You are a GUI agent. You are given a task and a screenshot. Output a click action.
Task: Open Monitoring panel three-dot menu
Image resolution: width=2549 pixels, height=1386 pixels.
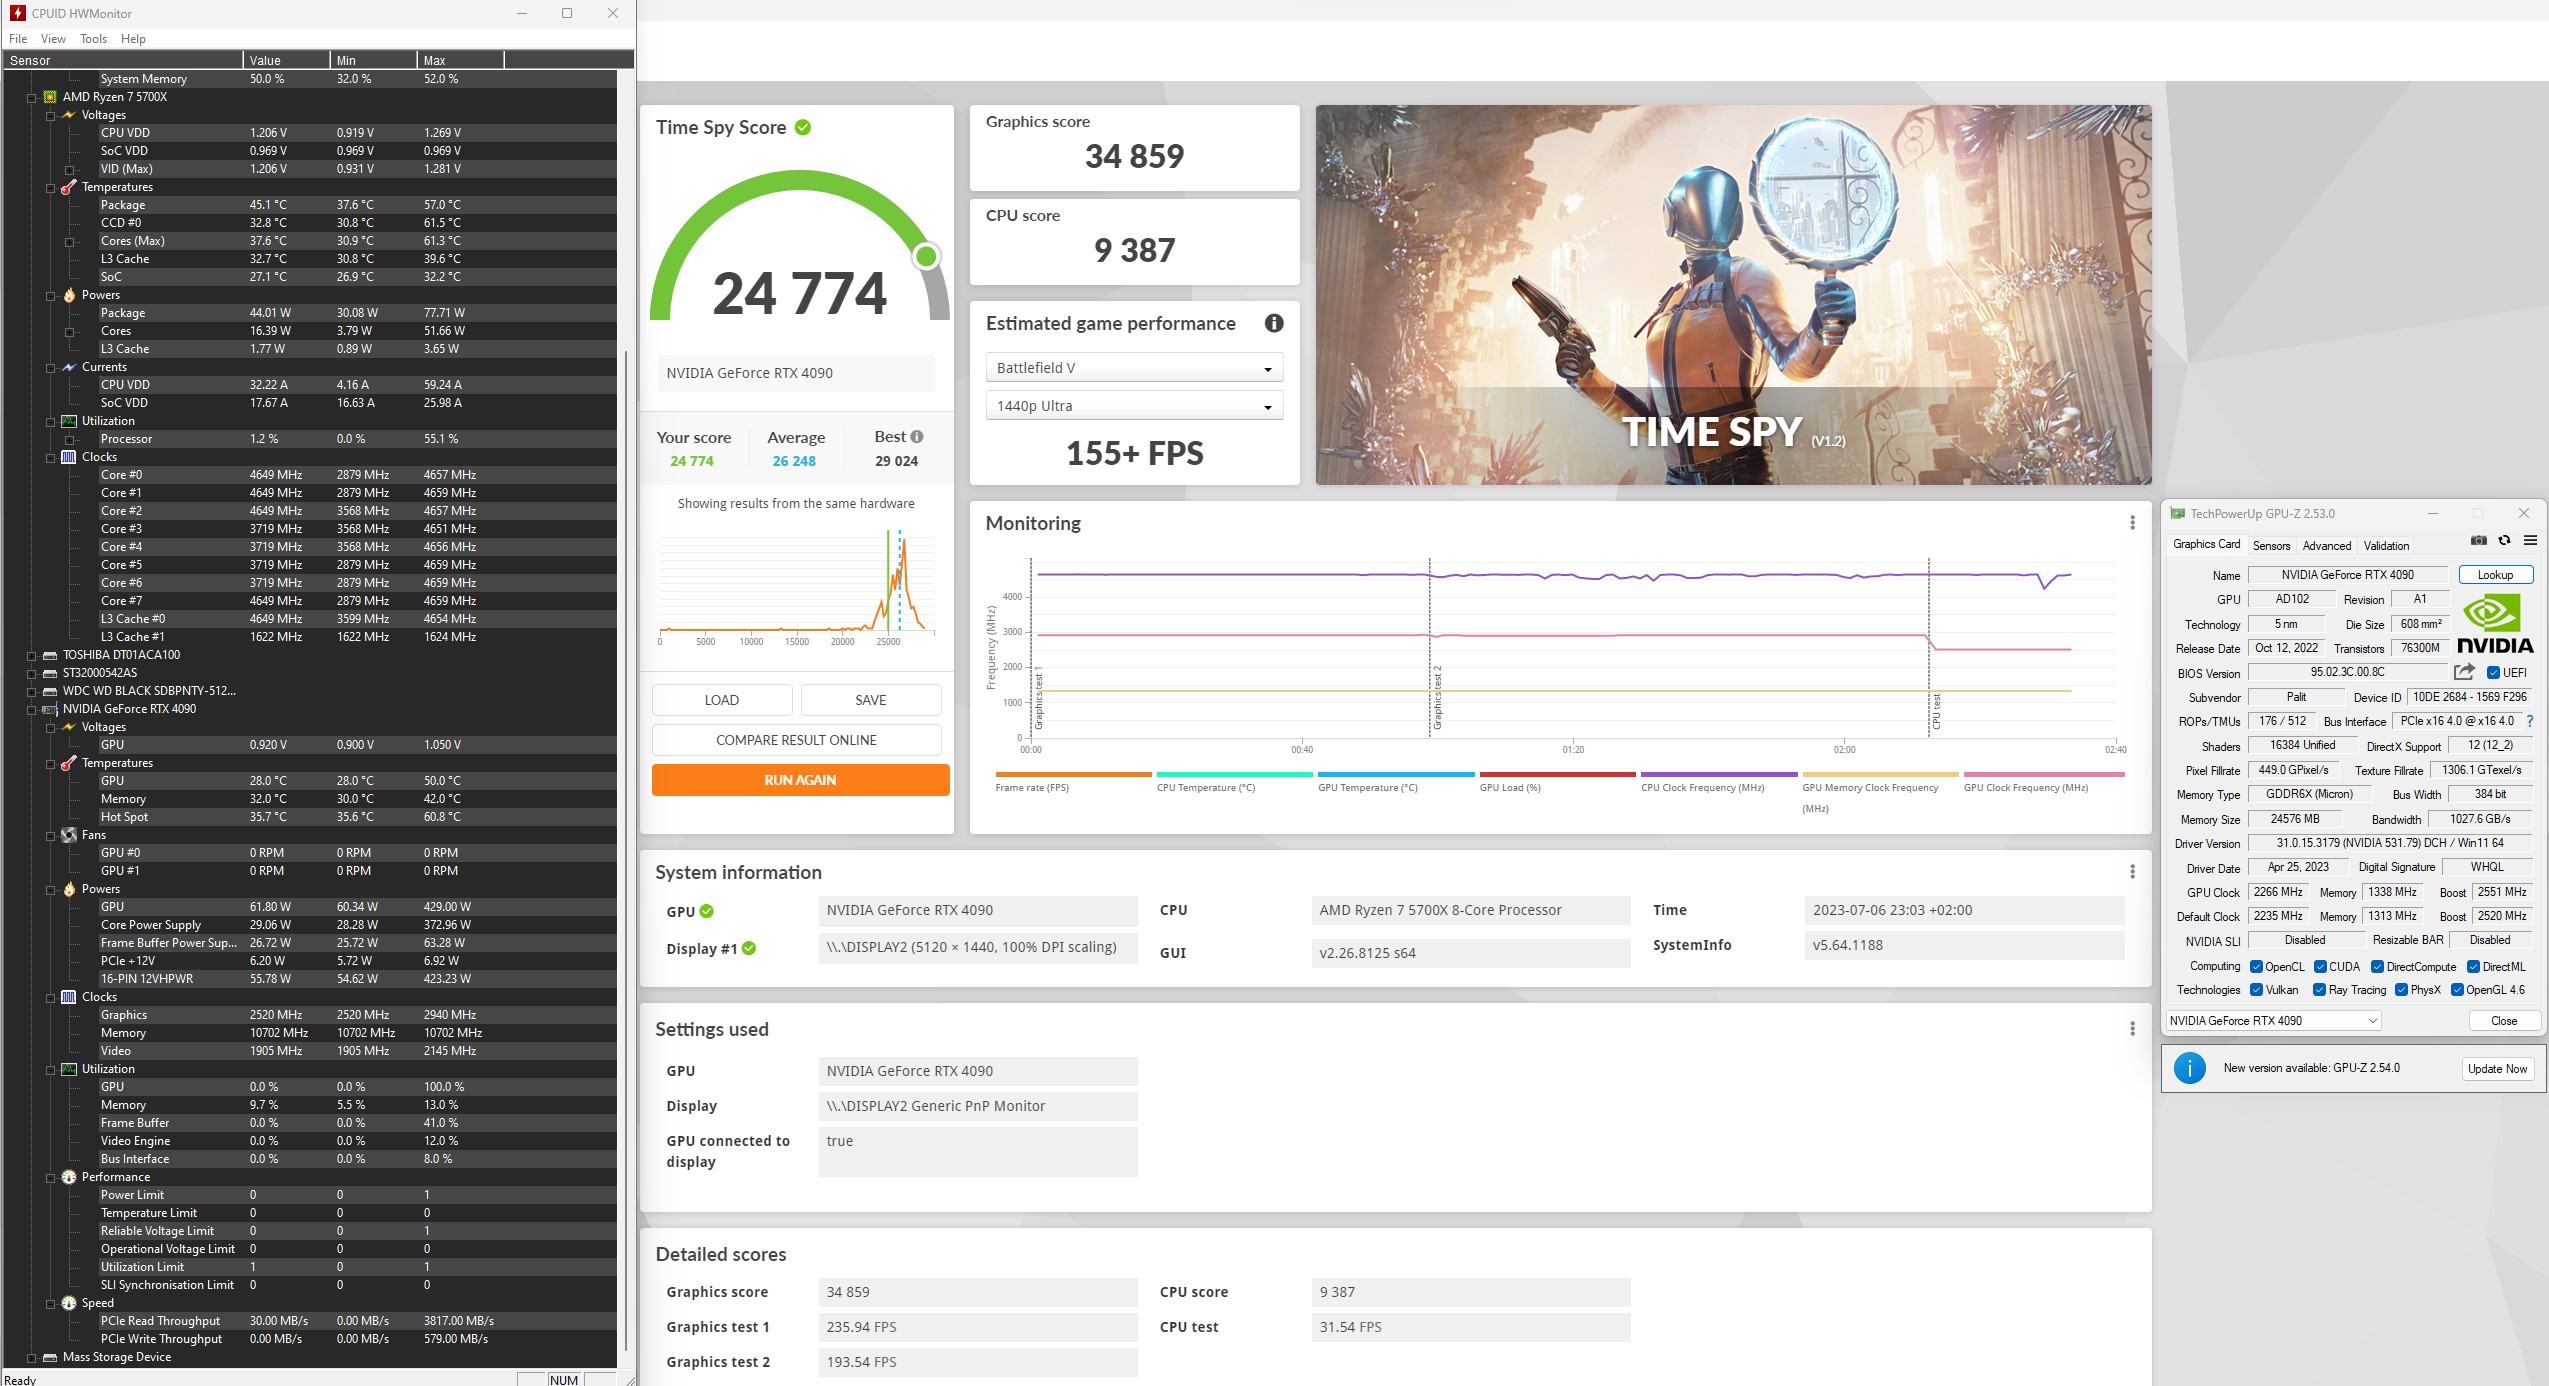pos(2132,522)
